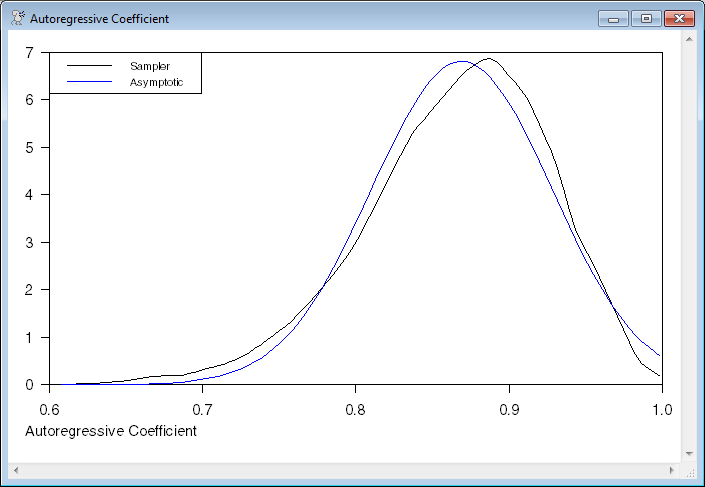Viewport: 705px width, 487px height.
Task: Click the vertical scrollbar up arrow
Action: coord(689,38)
